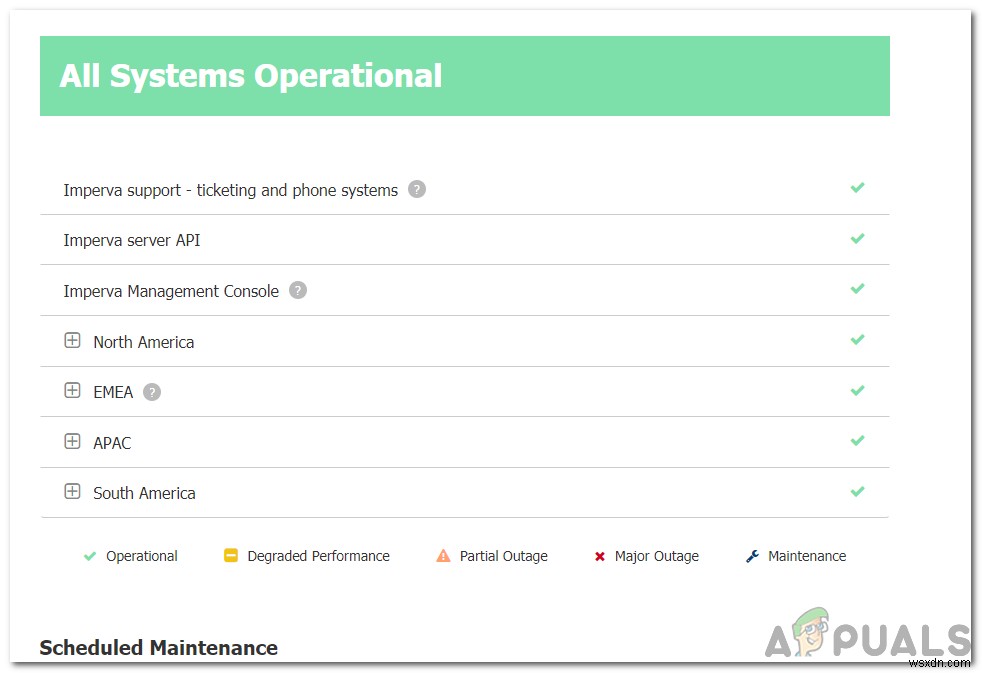Click the 'Maintenance' legend text
The width and height of the screenshot is (982, 673).
807,556
